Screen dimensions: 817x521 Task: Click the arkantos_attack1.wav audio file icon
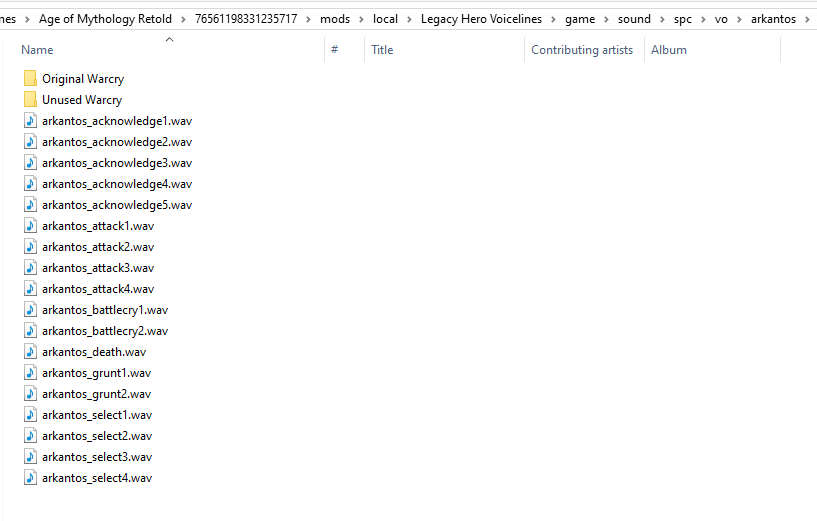(30, 226)
